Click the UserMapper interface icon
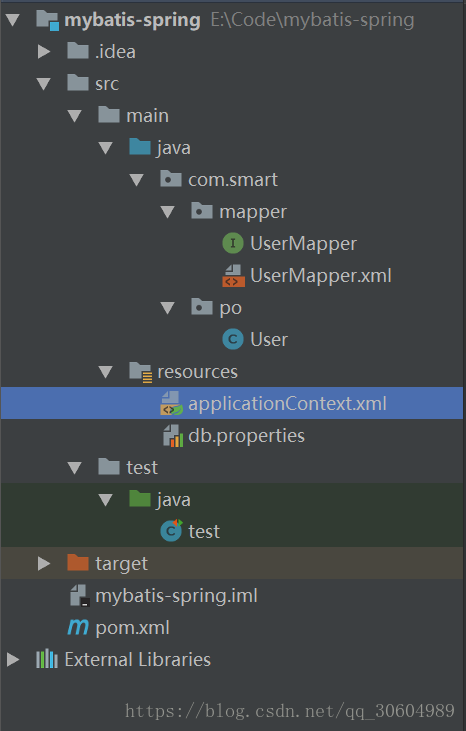The width and height of the screenshot is (466, 731). pos(233,243)
